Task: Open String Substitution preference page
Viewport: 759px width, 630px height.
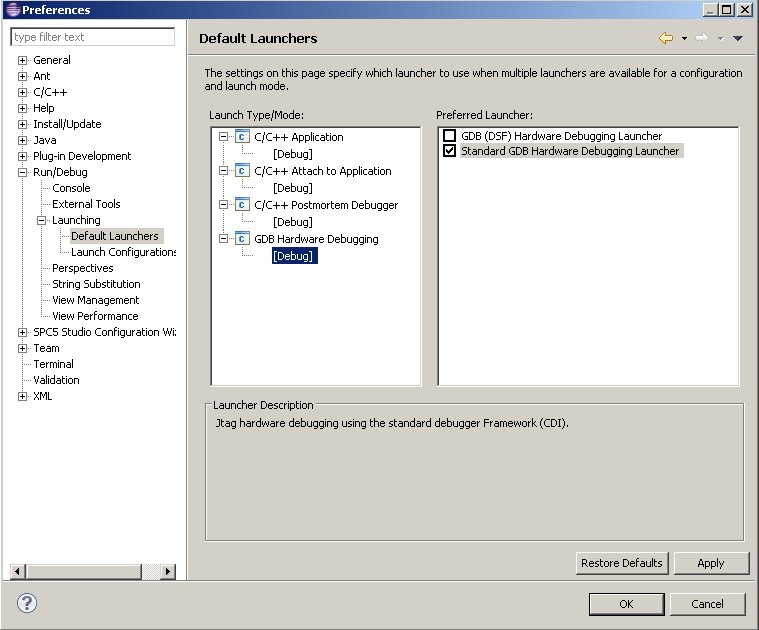Action: (96, 284)
